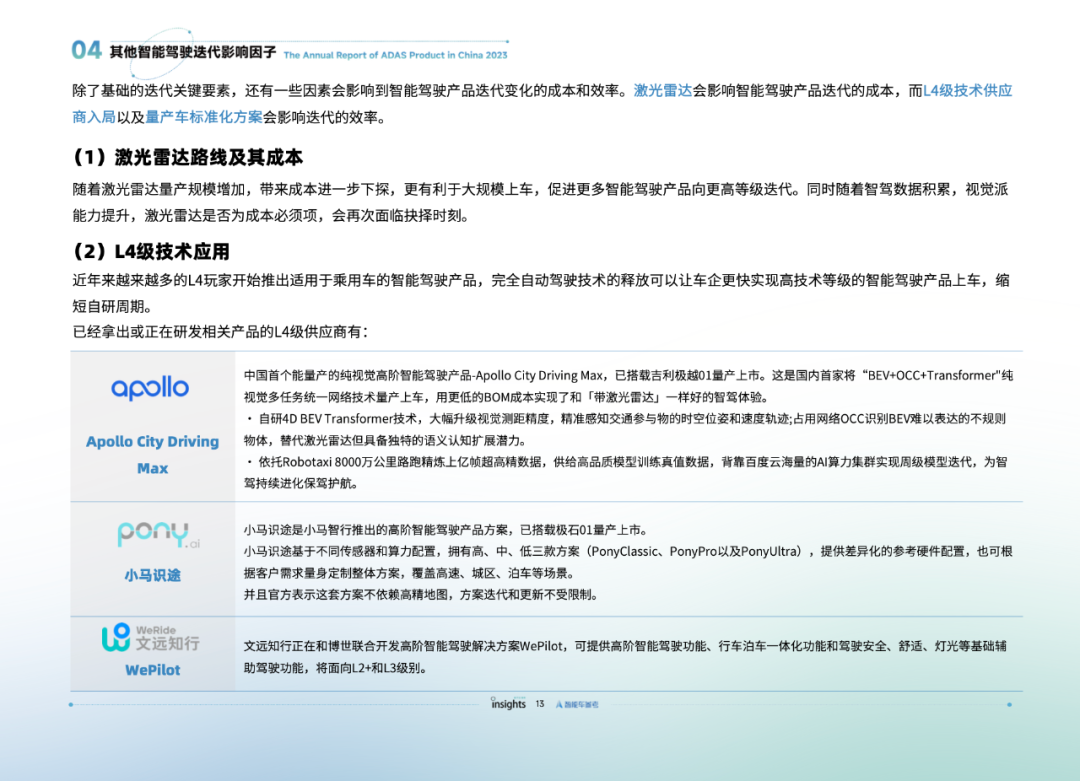Select the heading 其他智能驾驶迭代影响因子
Image resolution: width=1080 pixels, height=781 pixels.
pos(193,52)
